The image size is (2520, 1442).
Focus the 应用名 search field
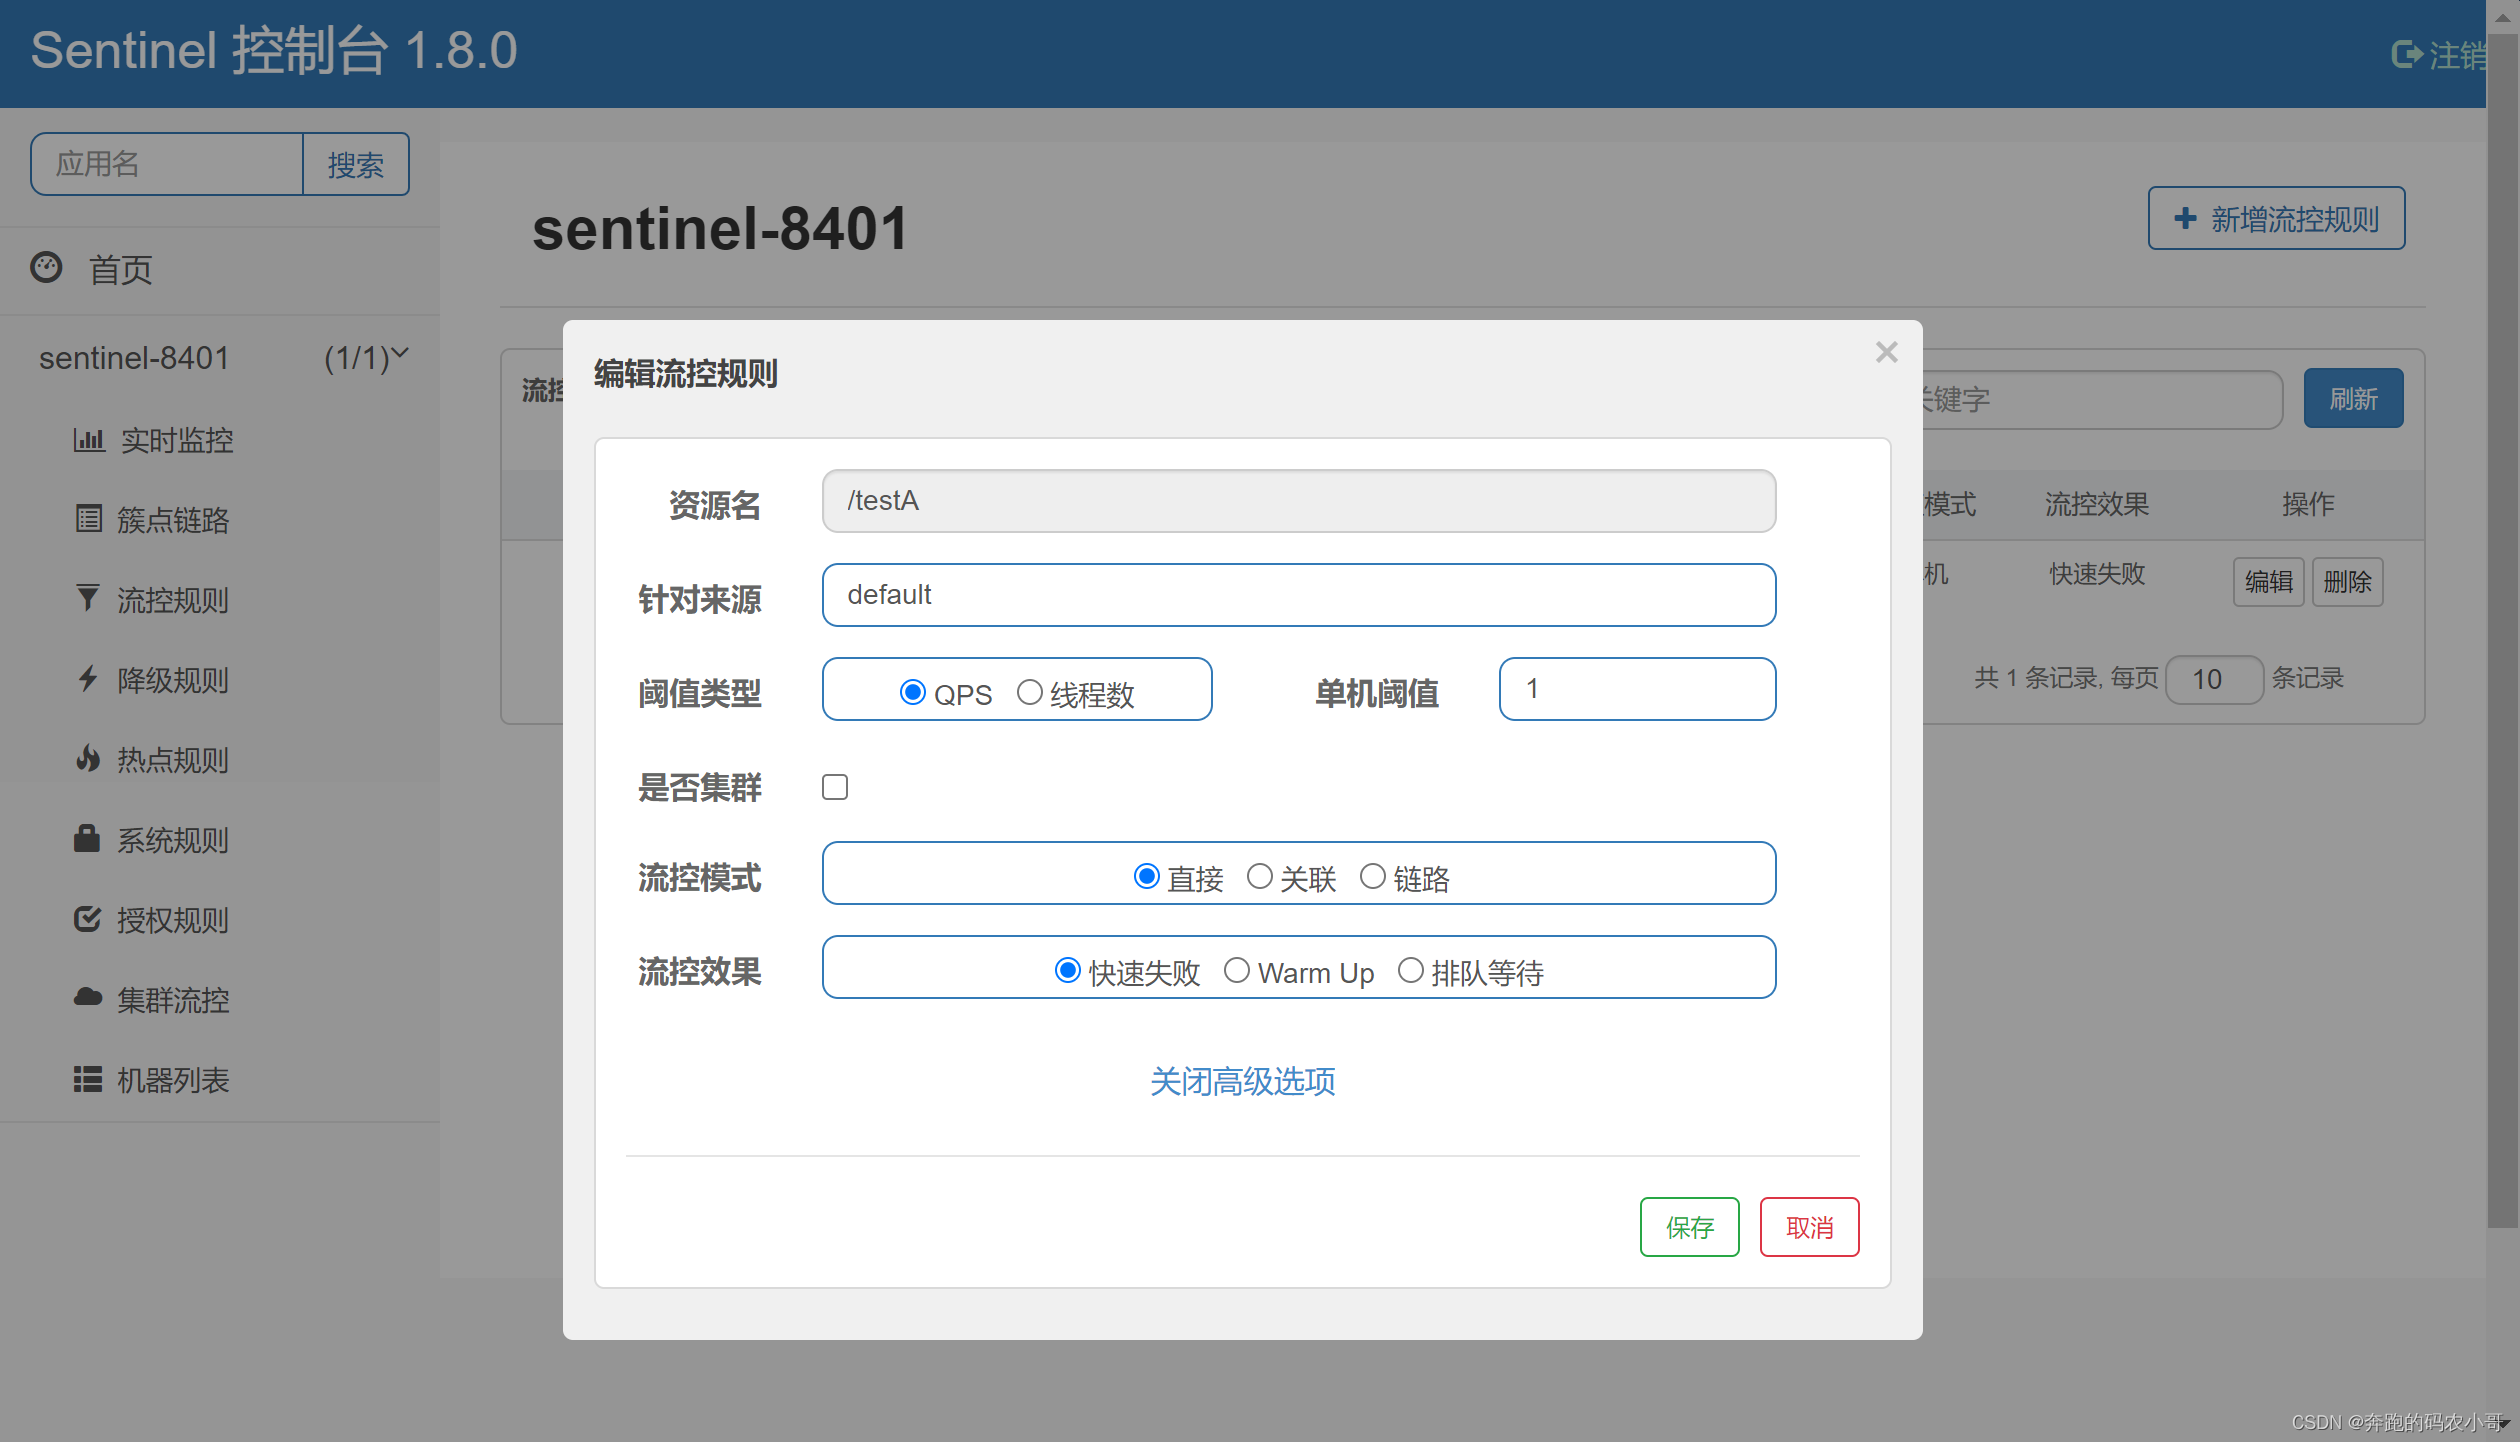(167, 164)
